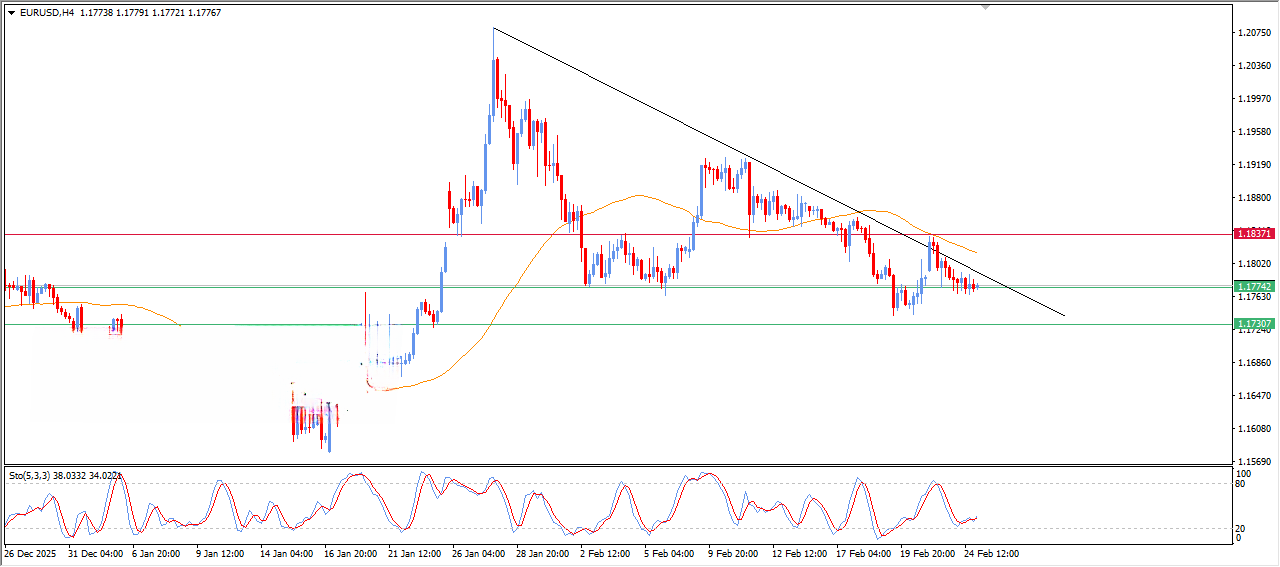The width and height of the screenshot is (1280, 567).
Task: Click the 1.20750 price scale value
Action: [x=1253, y=33]
